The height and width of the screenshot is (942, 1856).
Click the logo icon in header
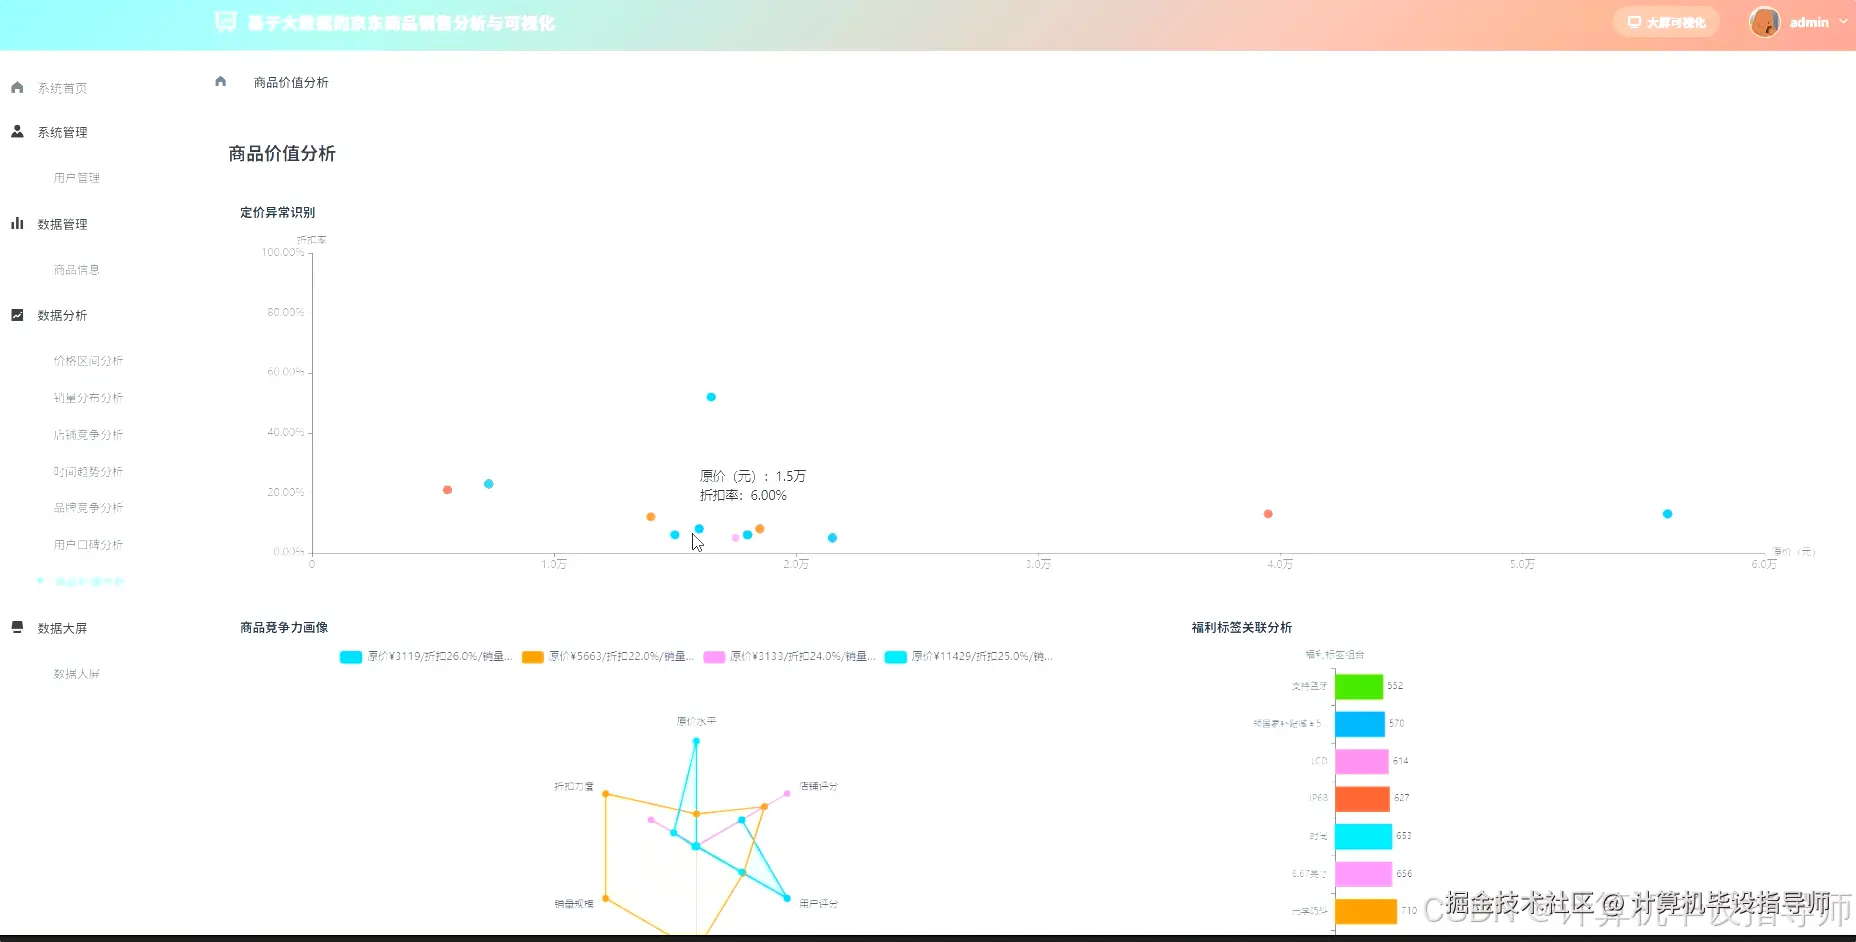point(226,22)
